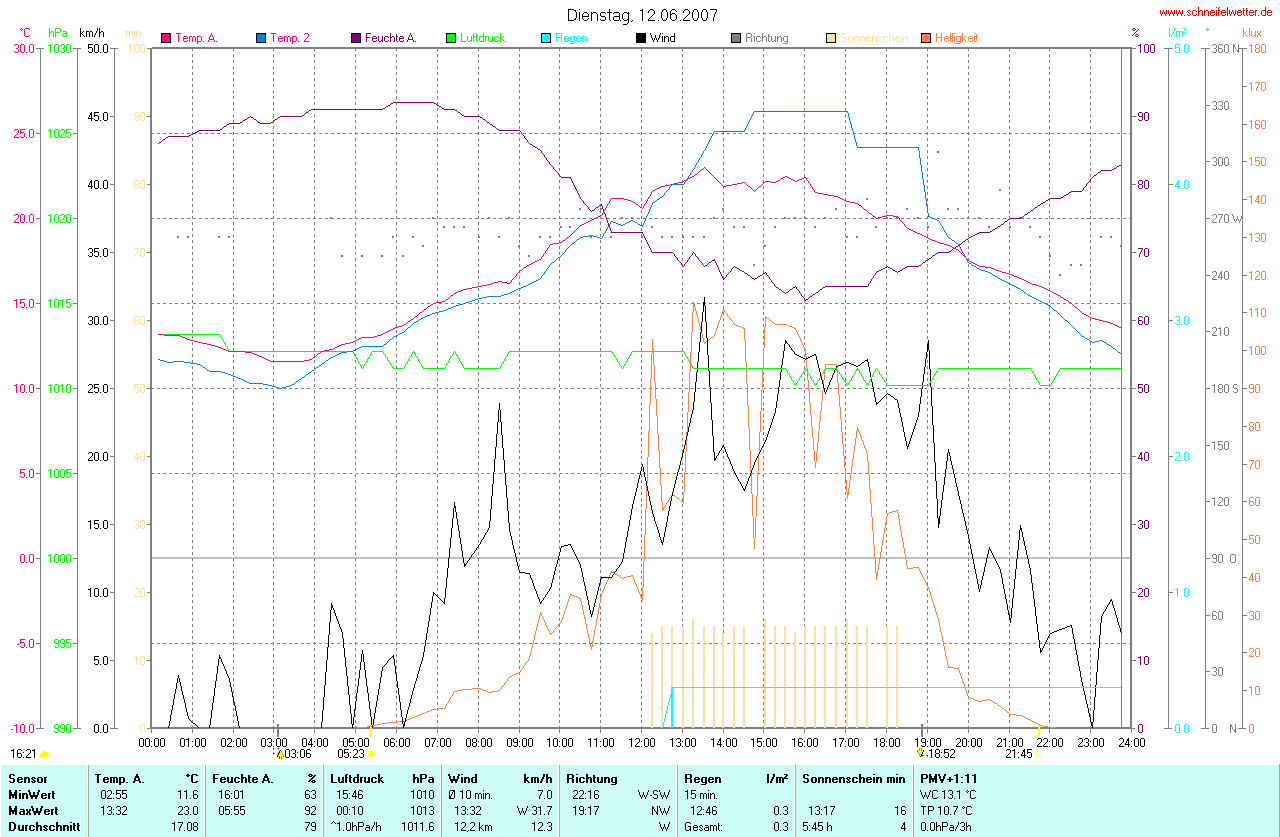Image resolution: width=1280 pixels, height=837 pixels.
Task: Select the Luftdruck legend label
Action: click(x=482, y=38)
